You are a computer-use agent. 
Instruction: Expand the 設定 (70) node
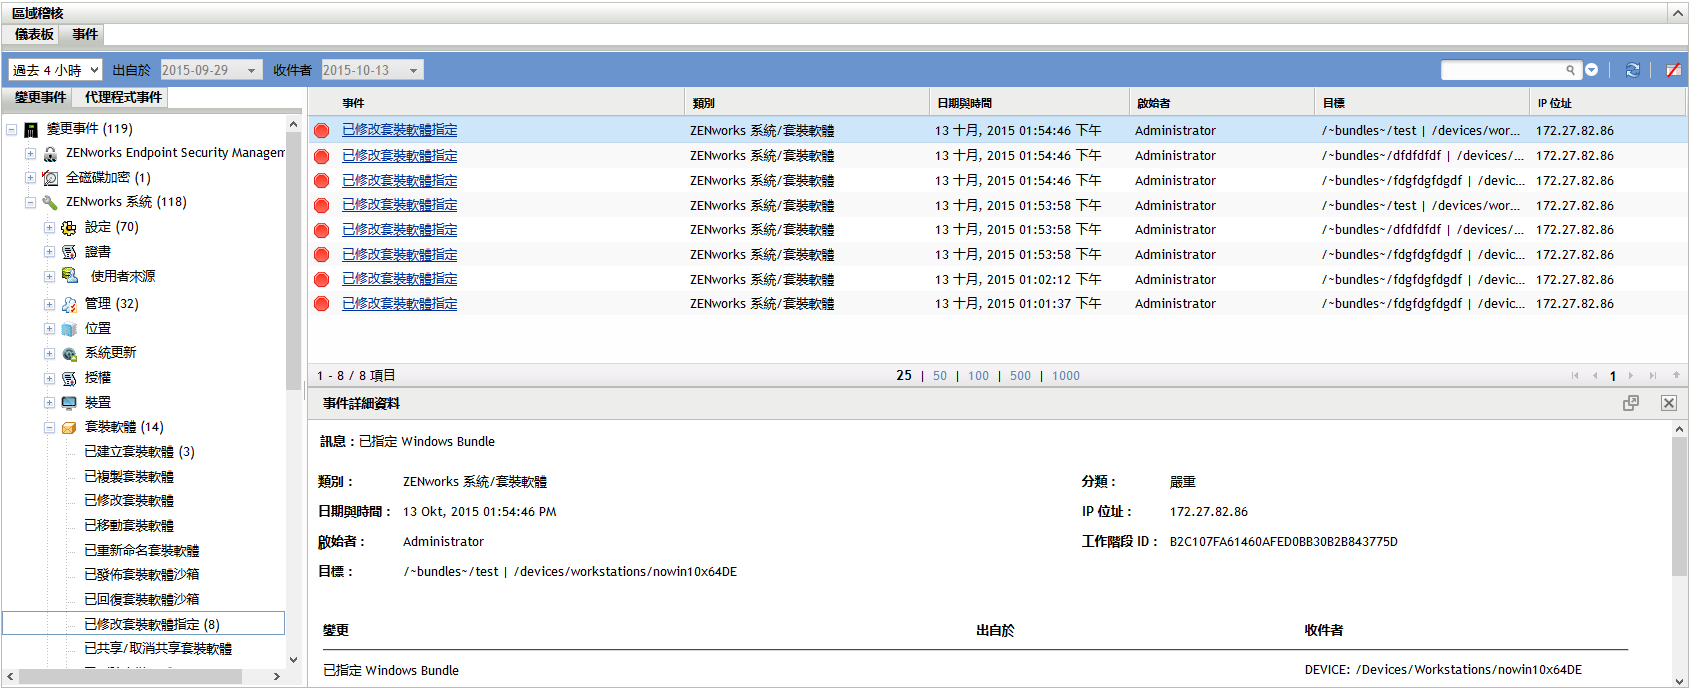[49, 228]
